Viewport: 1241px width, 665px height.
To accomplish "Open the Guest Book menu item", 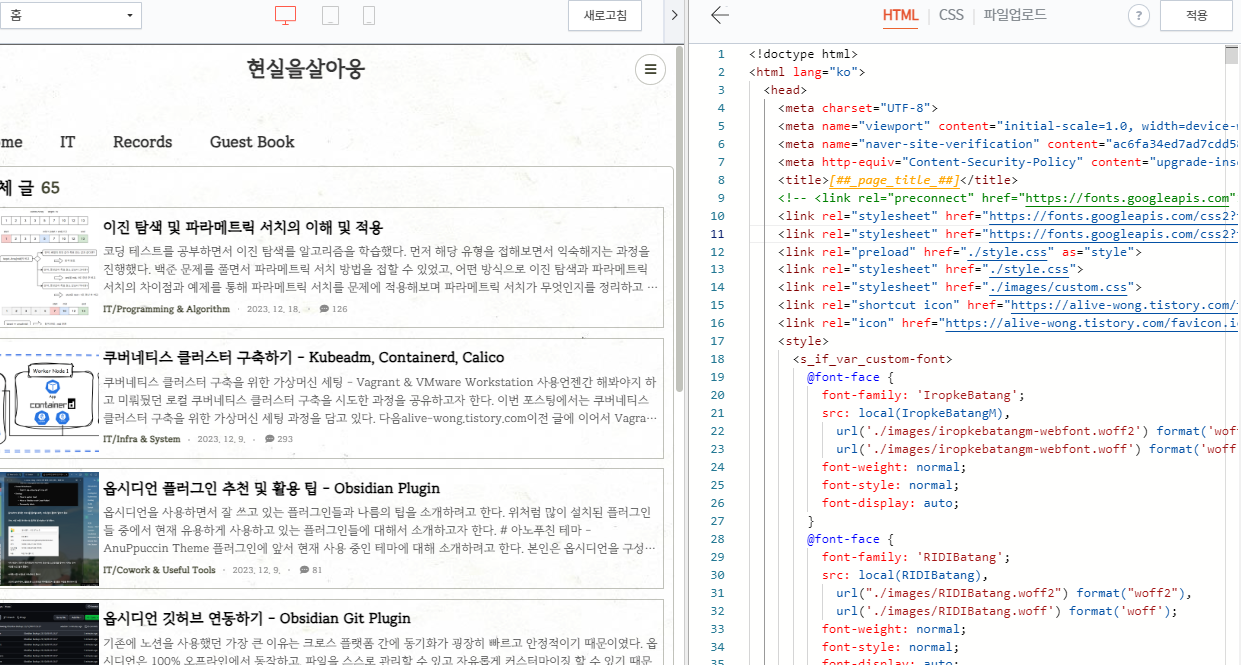I will [x=252, y=142].
